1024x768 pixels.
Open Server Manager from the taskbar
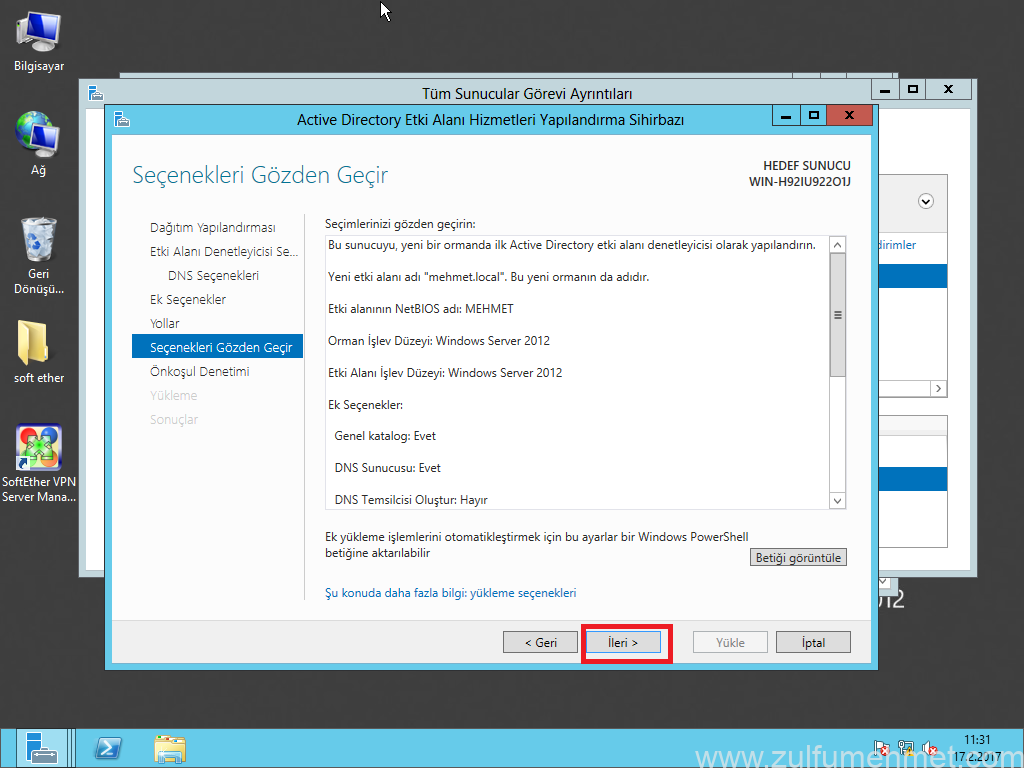click(x=41, y=748)
